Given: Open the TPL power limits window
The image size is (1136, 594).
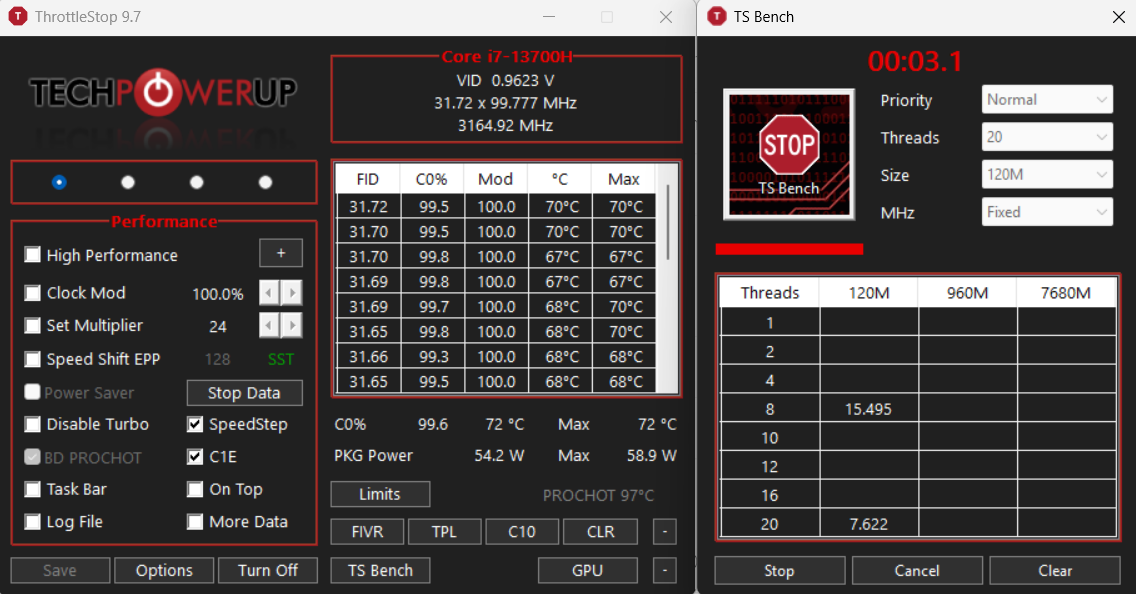Looking at the screenshot, I should click(x=444, y=532).
